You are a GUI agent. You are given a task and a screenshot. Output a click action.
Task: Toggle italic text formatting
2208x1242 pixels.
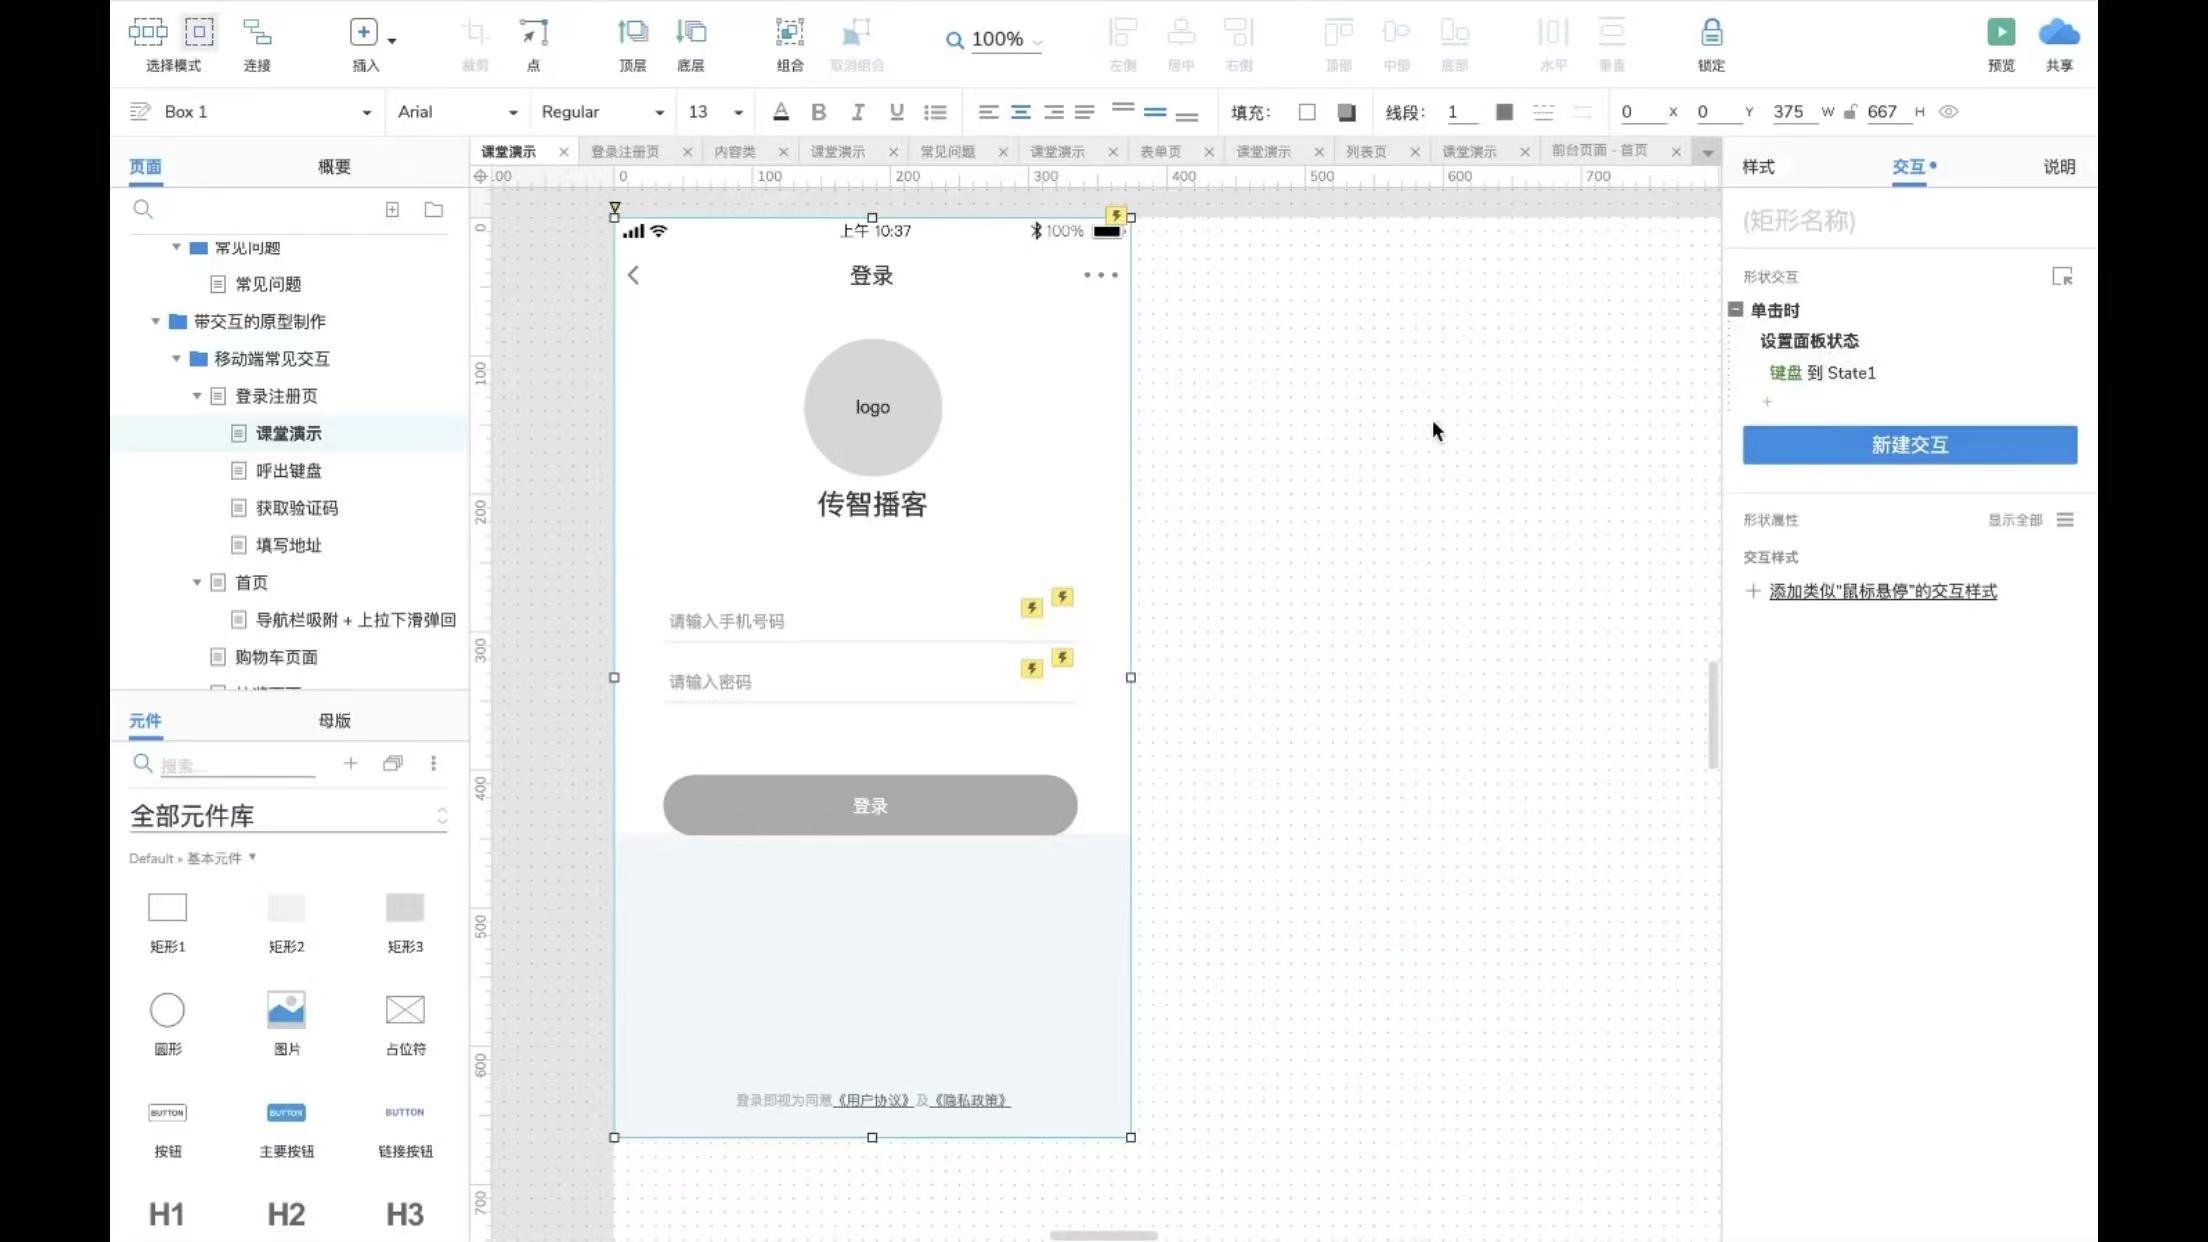[x=857, y=112]
